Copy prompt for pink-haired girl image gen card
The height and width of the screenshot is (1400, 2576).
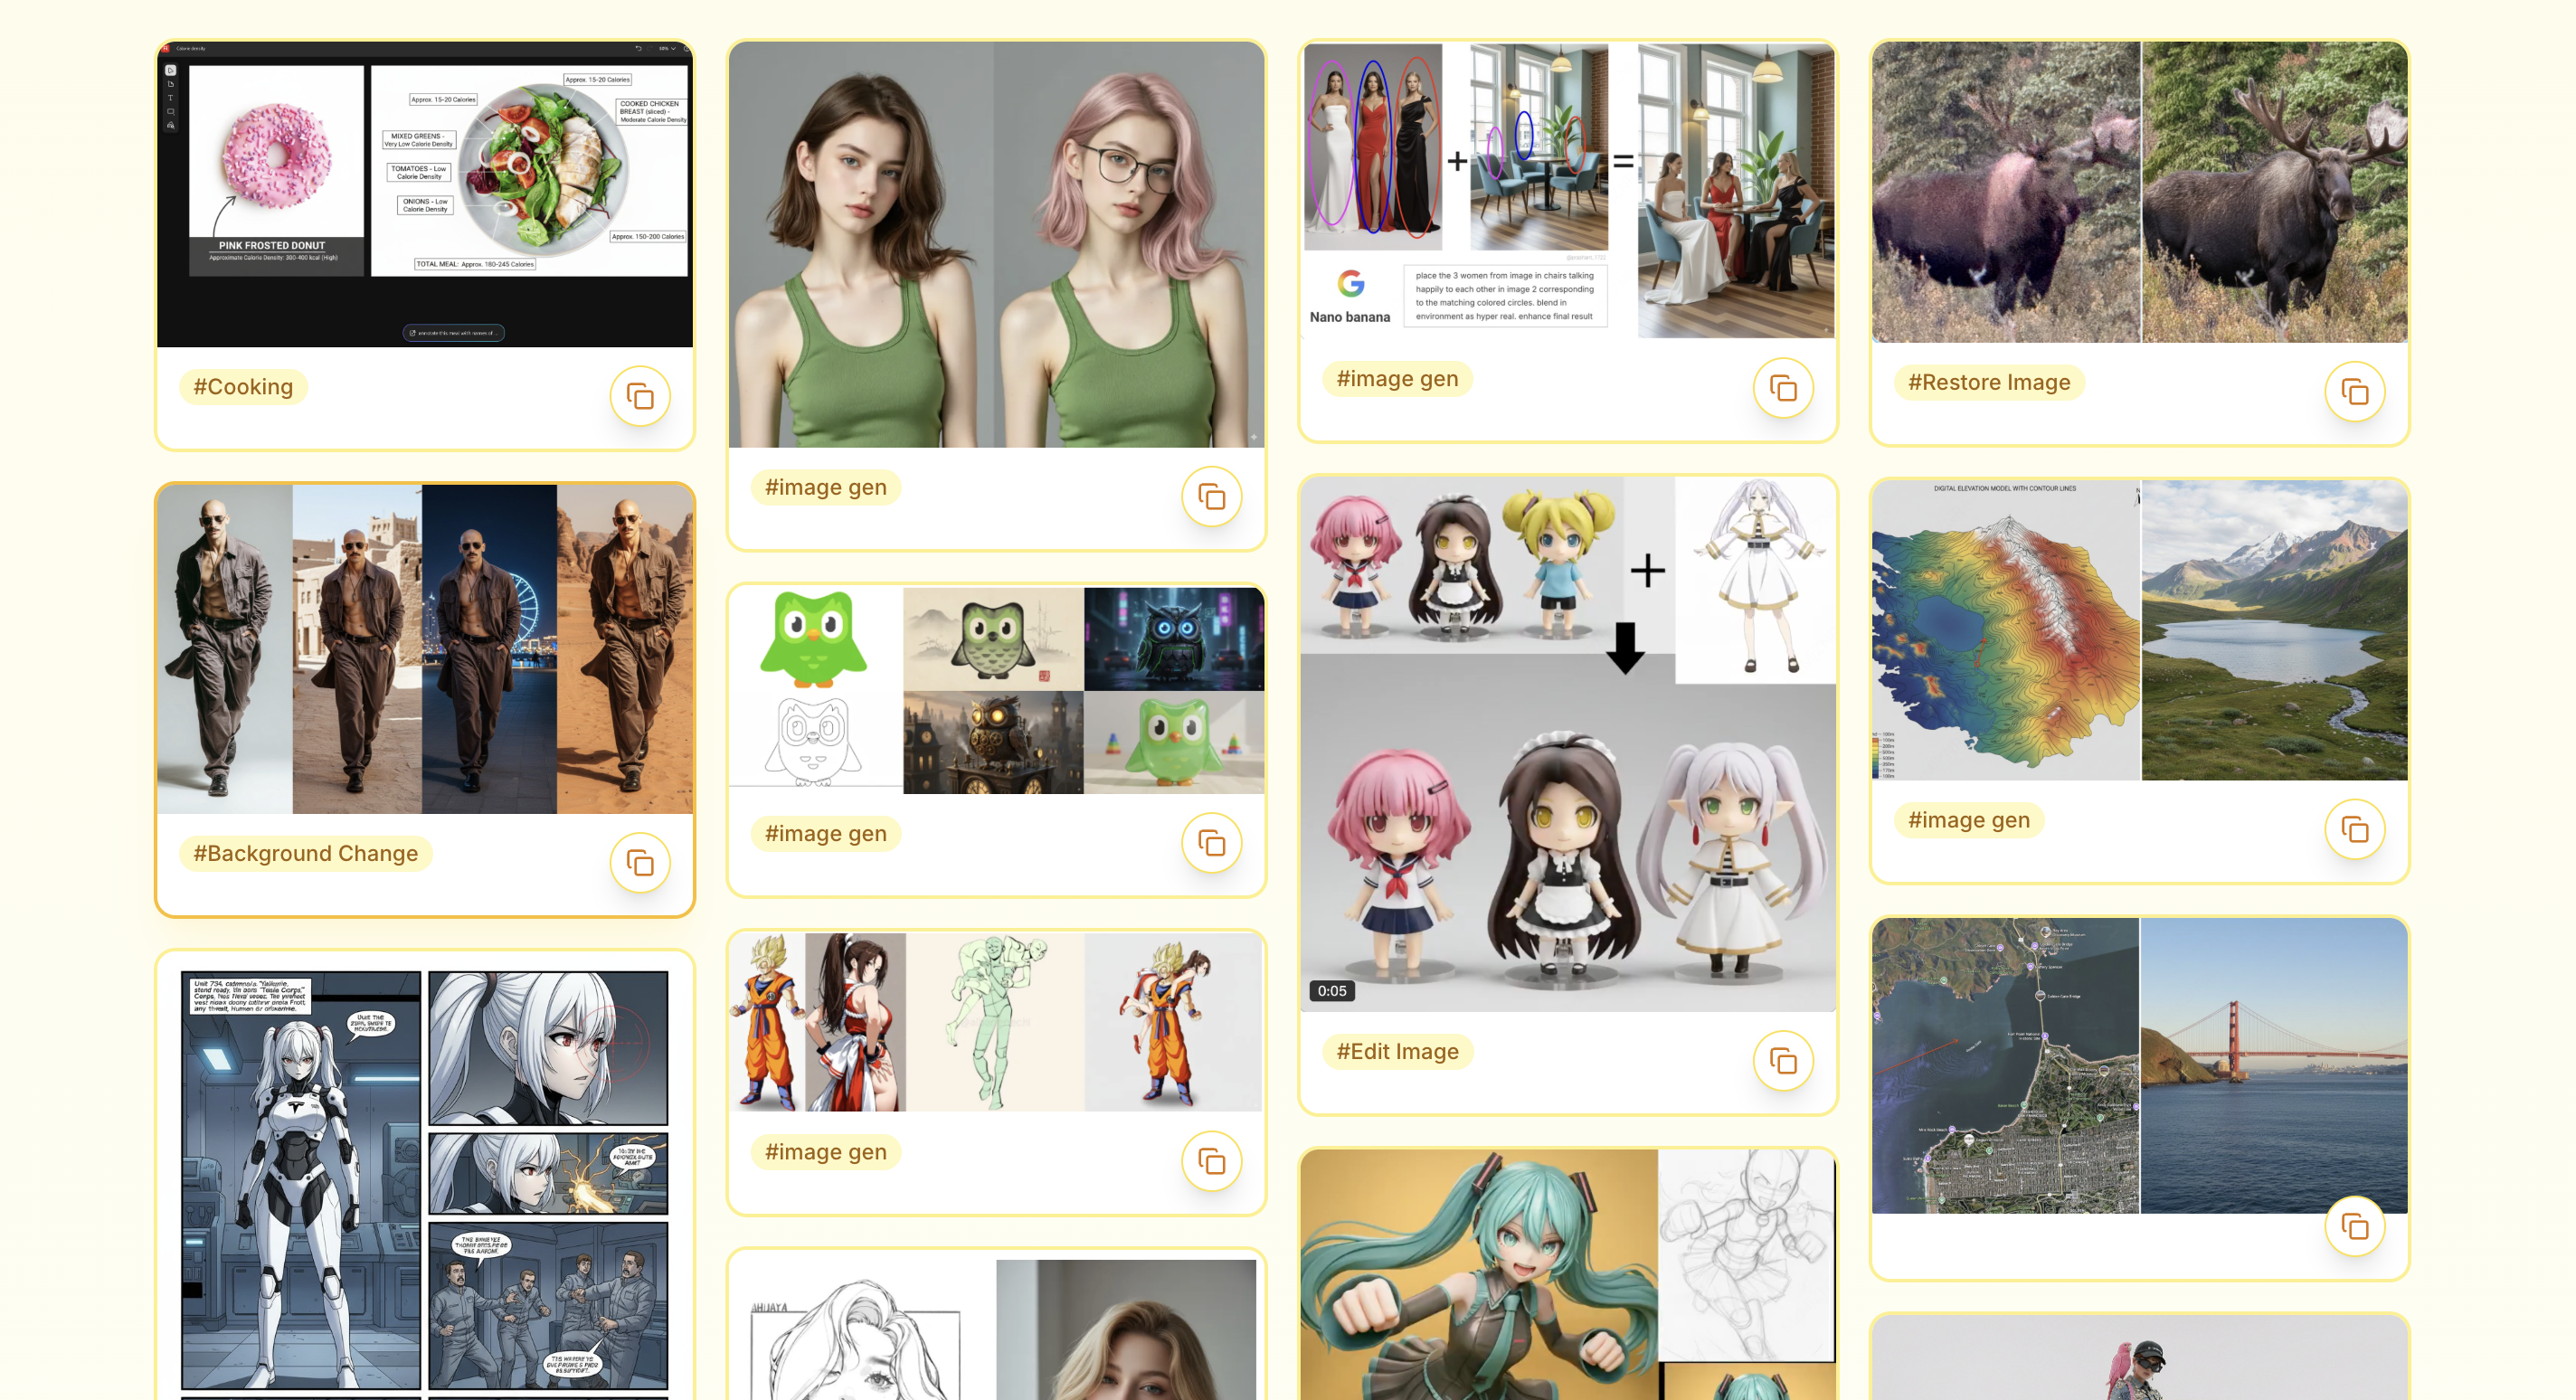tap(1212, 497)
